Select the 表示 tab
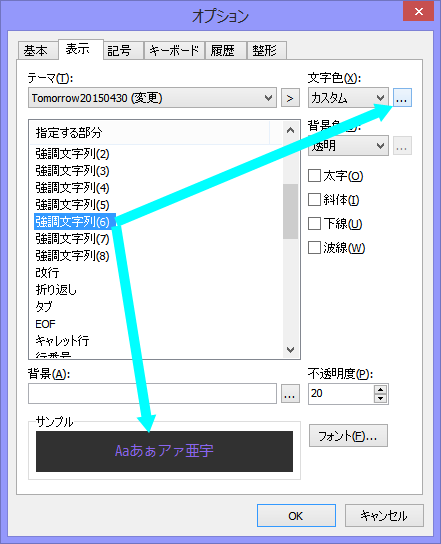 [x=80, y=49]
